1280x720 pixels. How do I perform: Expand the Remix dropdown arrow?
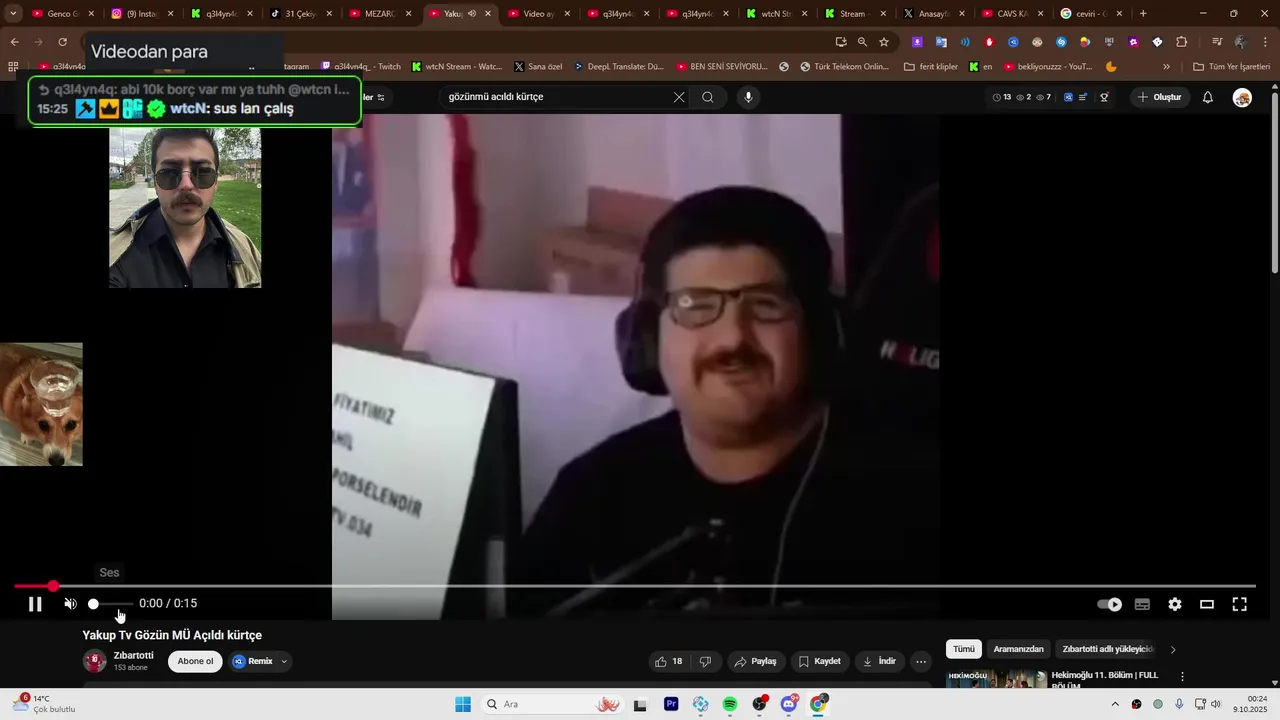point(284,661)
